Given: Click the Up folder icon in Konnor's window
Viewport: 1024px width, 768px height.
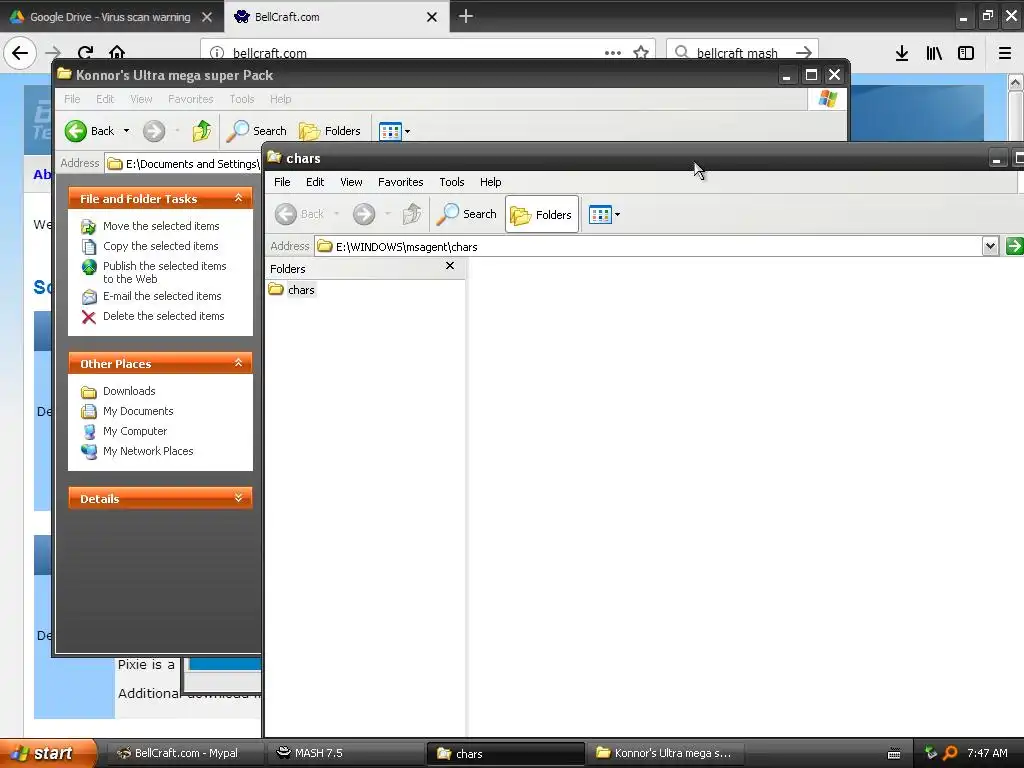Looking at the screenshot, I should tap(202, 131).
